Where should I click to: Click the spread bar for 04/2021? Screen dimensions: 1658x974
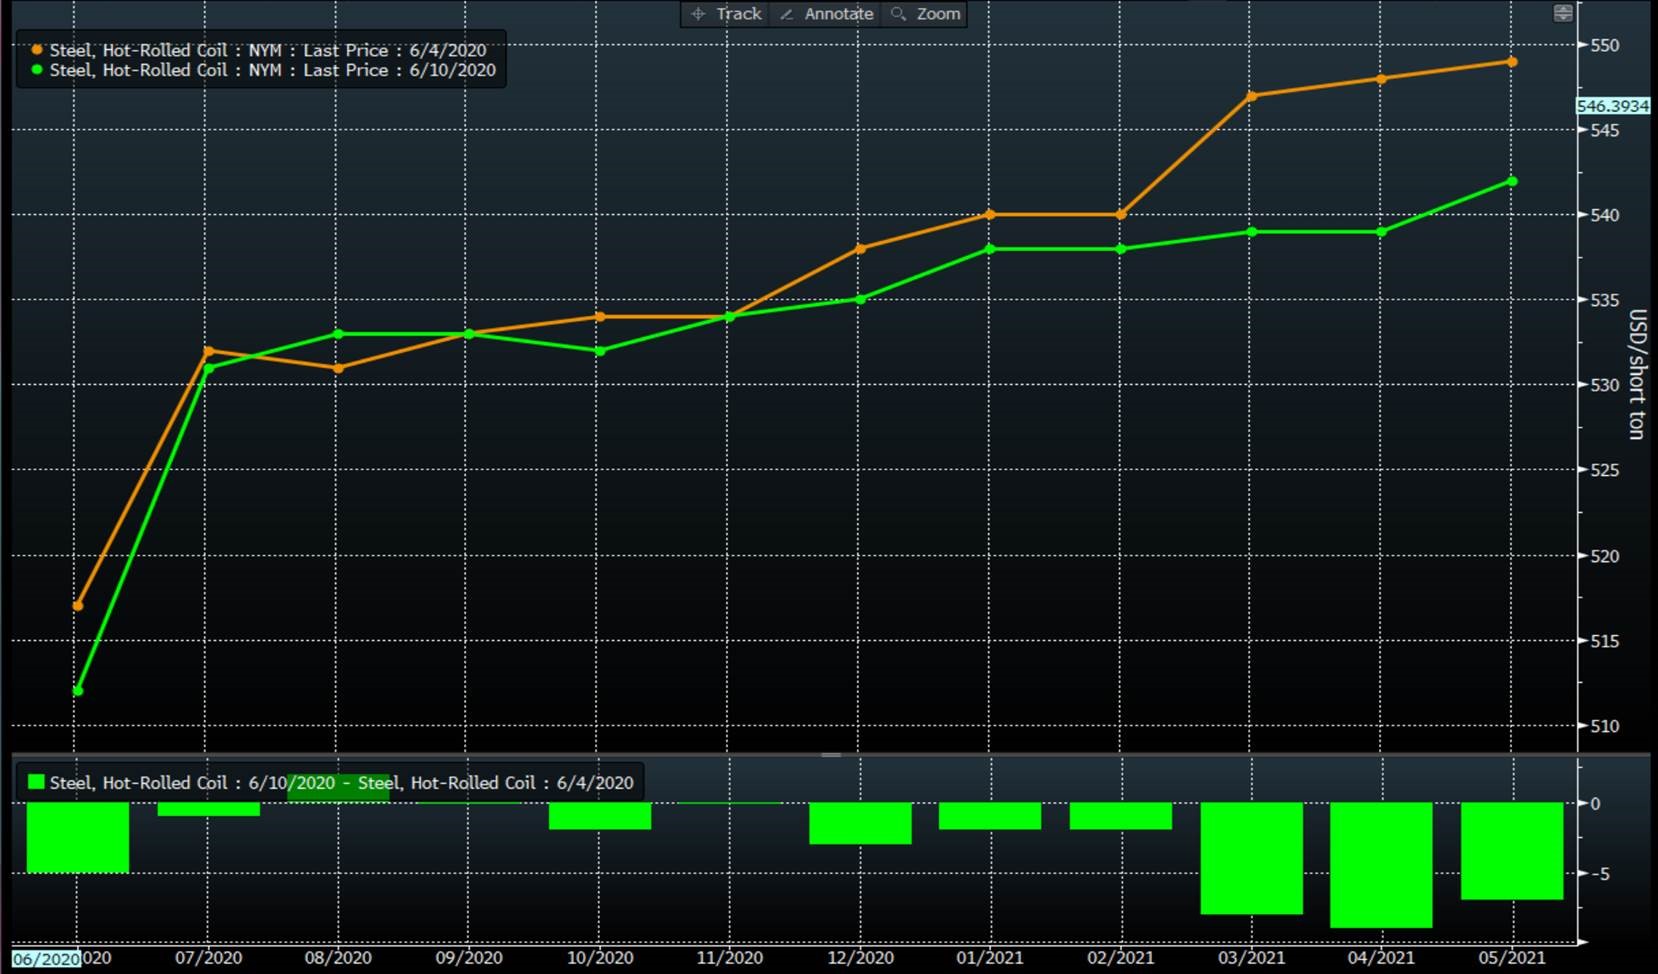1381,864
